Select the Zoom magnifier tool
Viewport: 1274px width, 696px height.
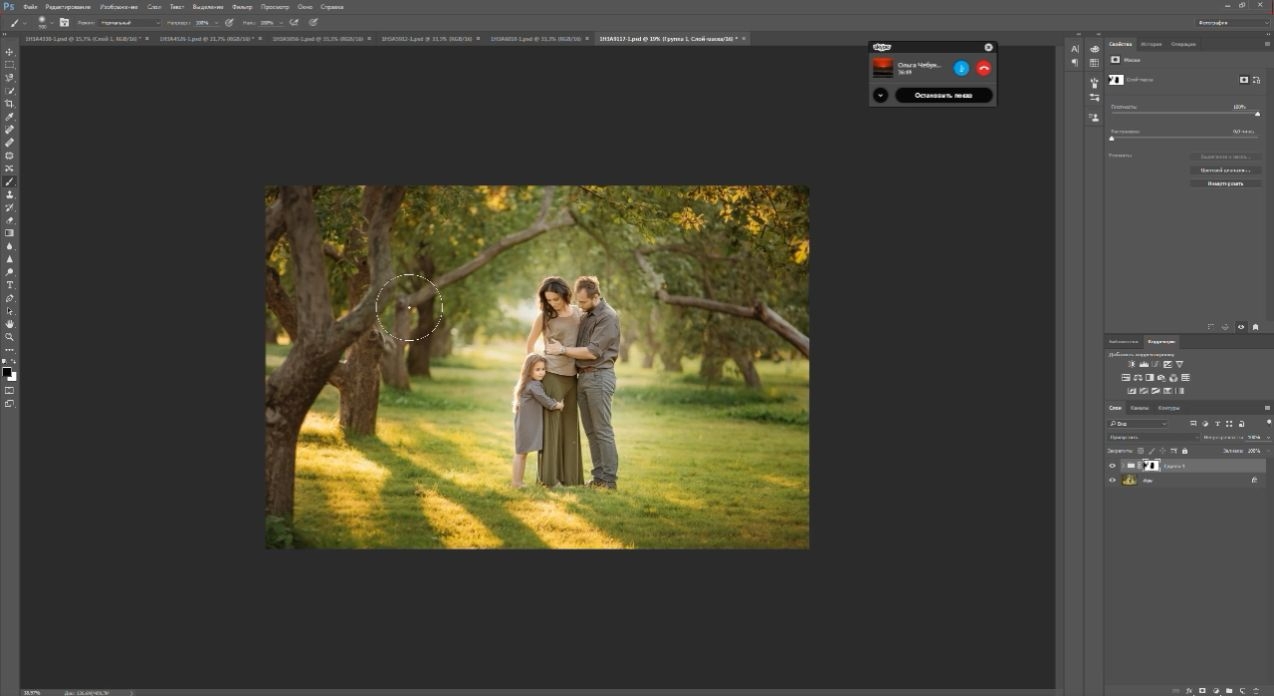tap(9, 337)
